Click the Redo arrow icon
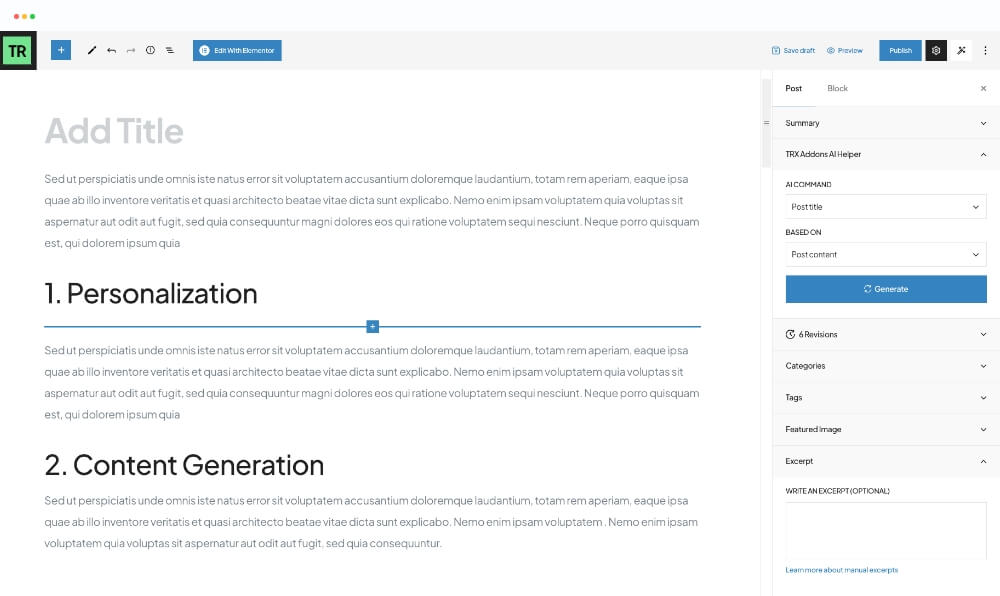The height and width of the screenshot is (596, 1000). point(131,50)
